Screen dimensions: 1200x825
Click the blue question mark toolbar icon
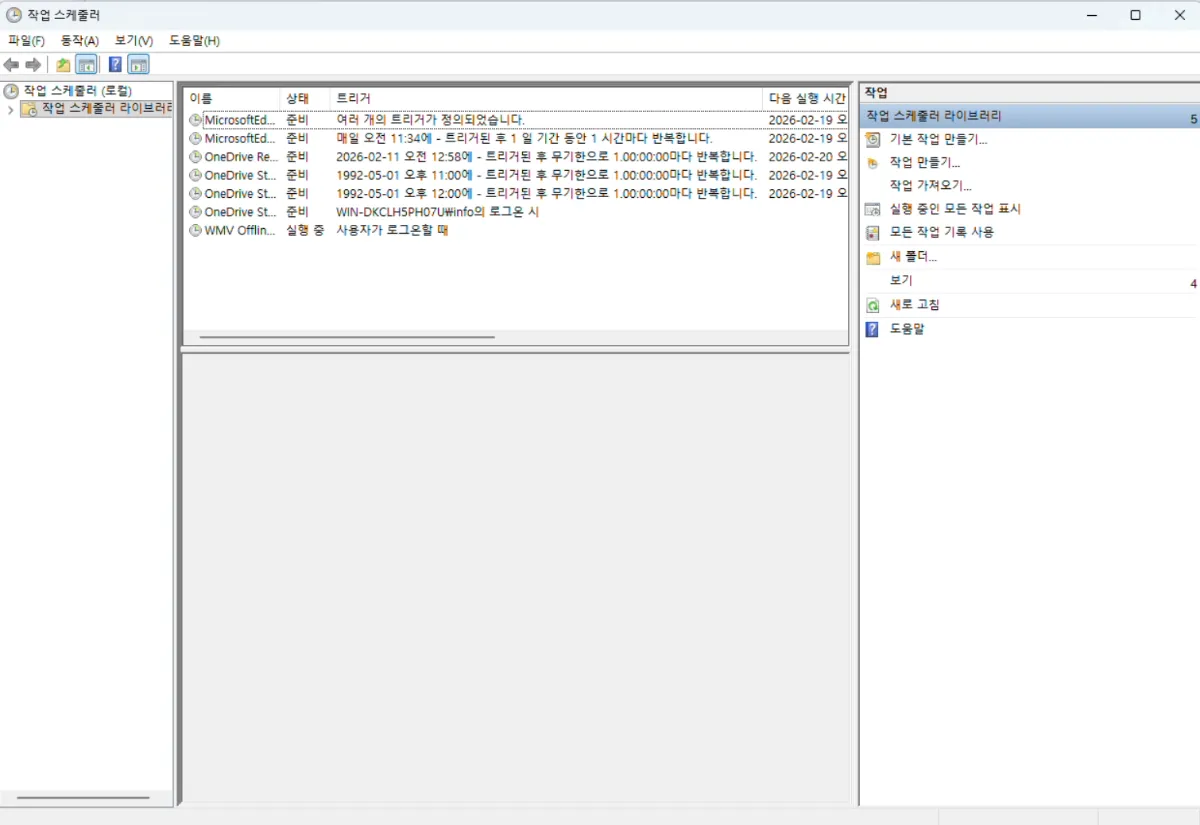pyautogui.click(x=115, y=65)
